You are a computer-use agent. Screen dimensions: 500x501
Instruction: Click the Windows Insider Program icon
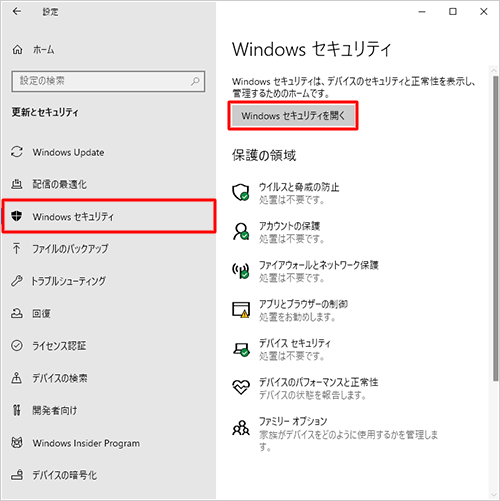click(17, 442)
